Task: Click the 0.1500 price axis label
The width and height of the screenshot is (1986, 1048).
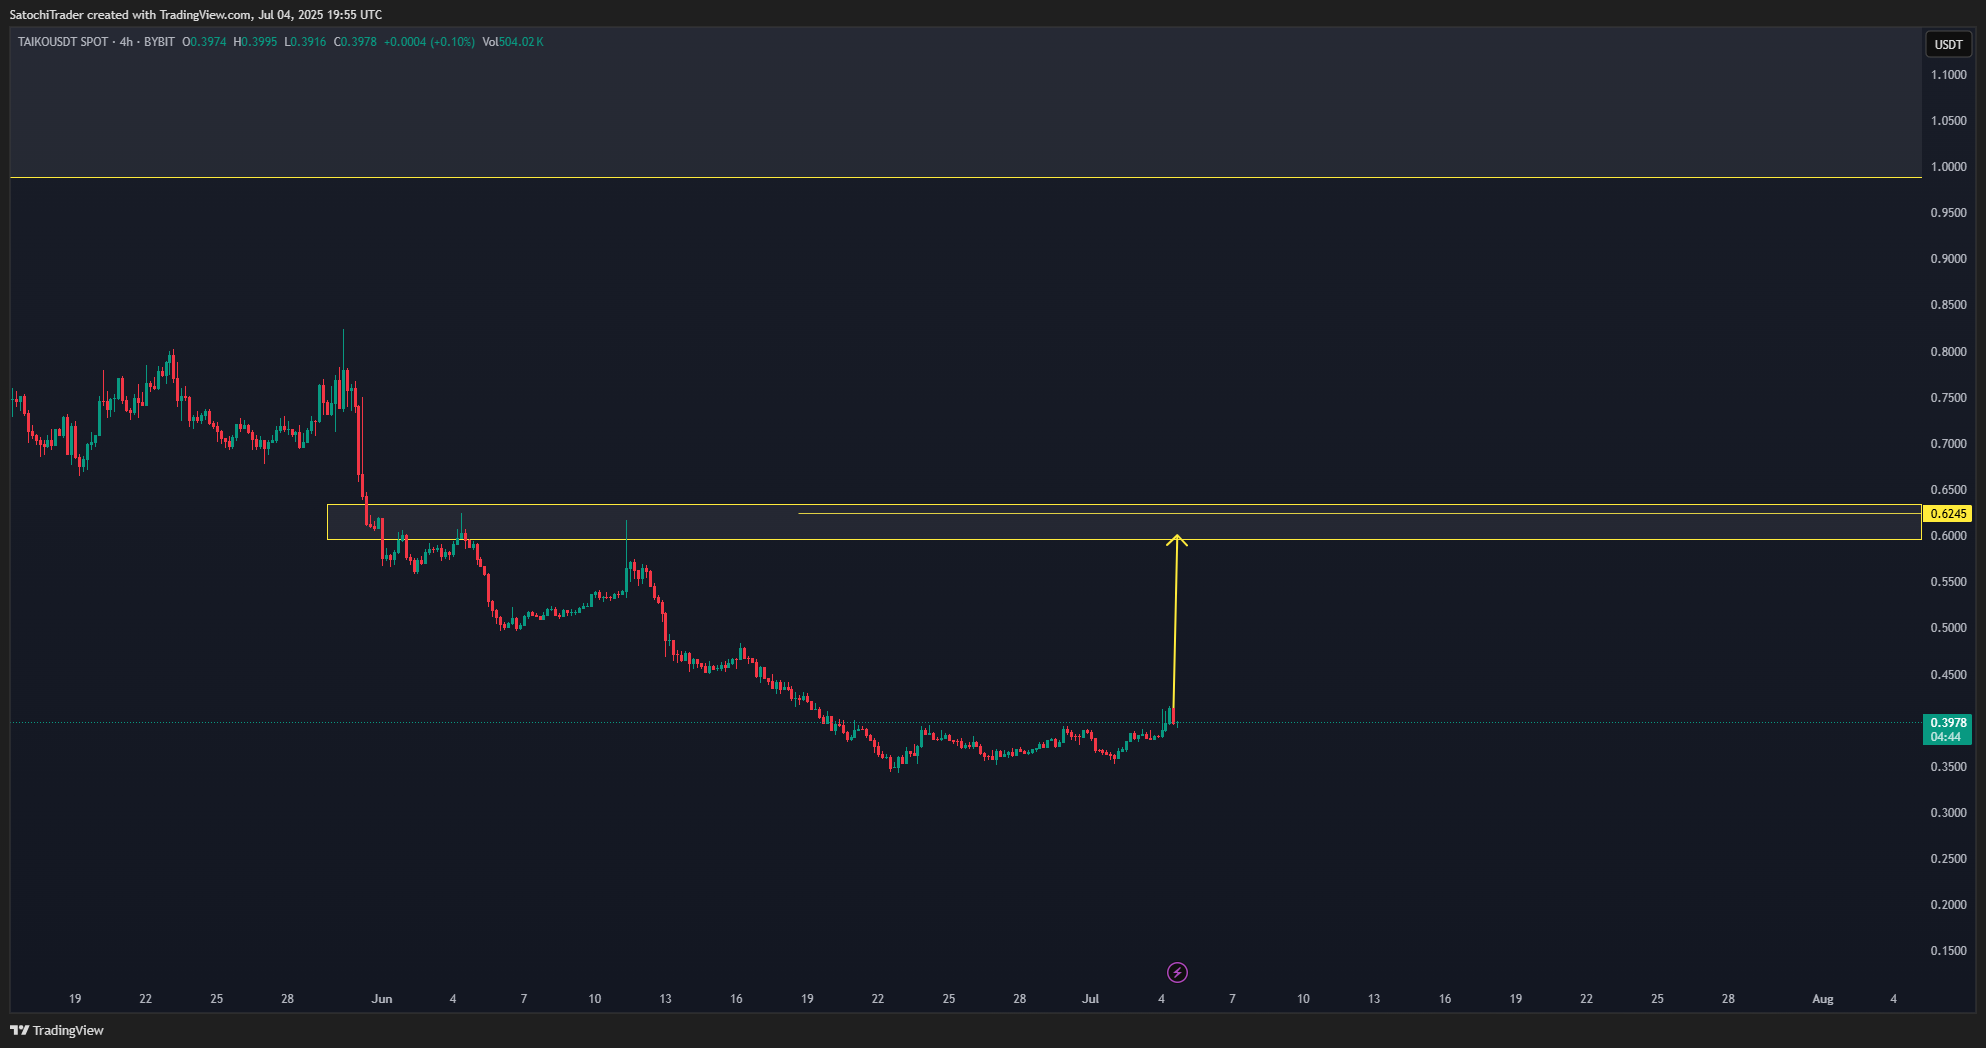Action: point(1948,951)
